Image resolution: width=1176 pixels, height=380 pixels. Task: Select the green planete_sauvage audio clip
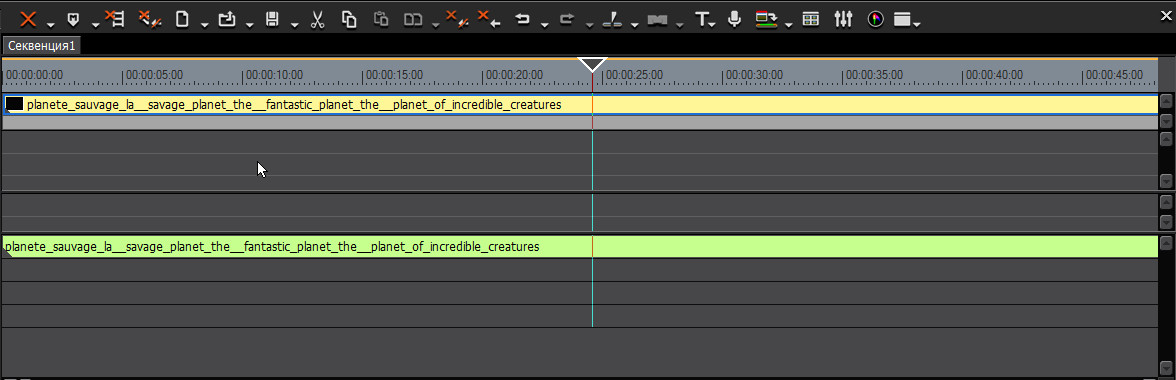tap(580, 247)
